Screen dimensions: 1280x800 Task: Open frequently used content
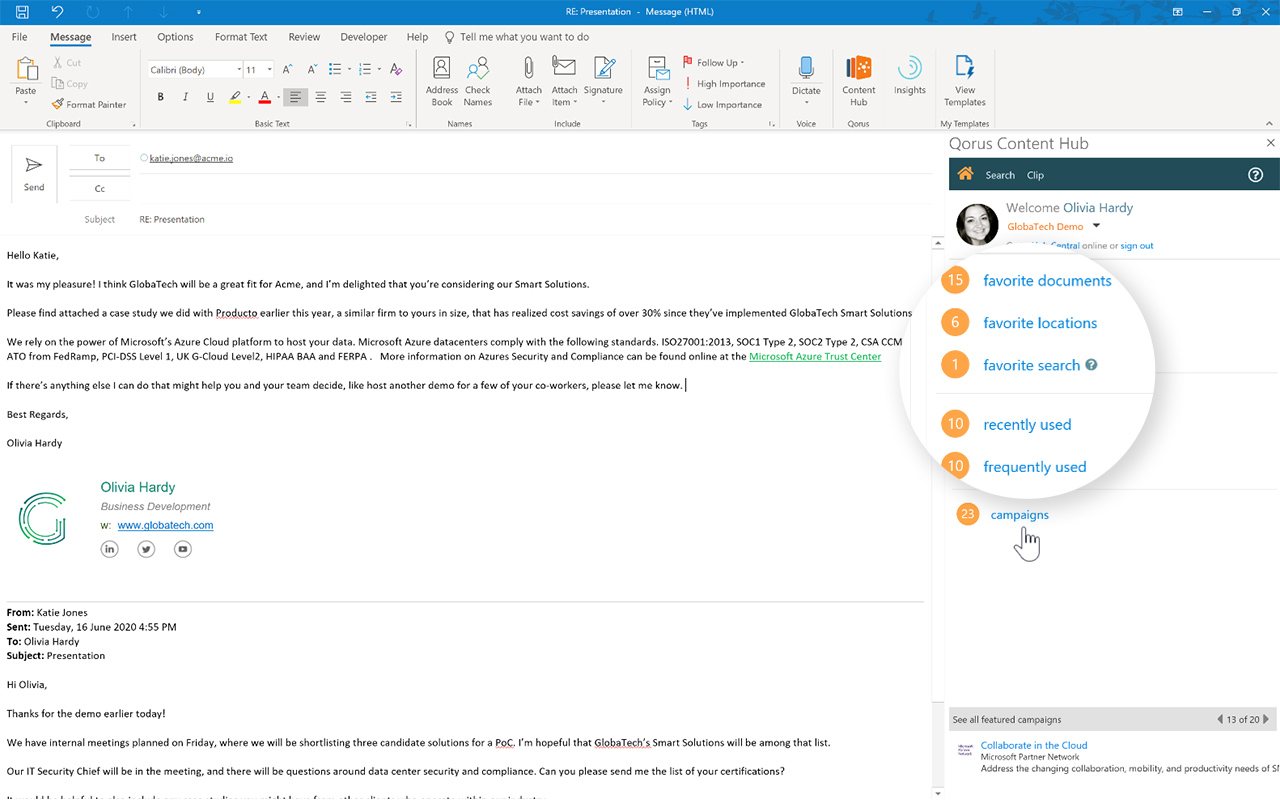1034,467
